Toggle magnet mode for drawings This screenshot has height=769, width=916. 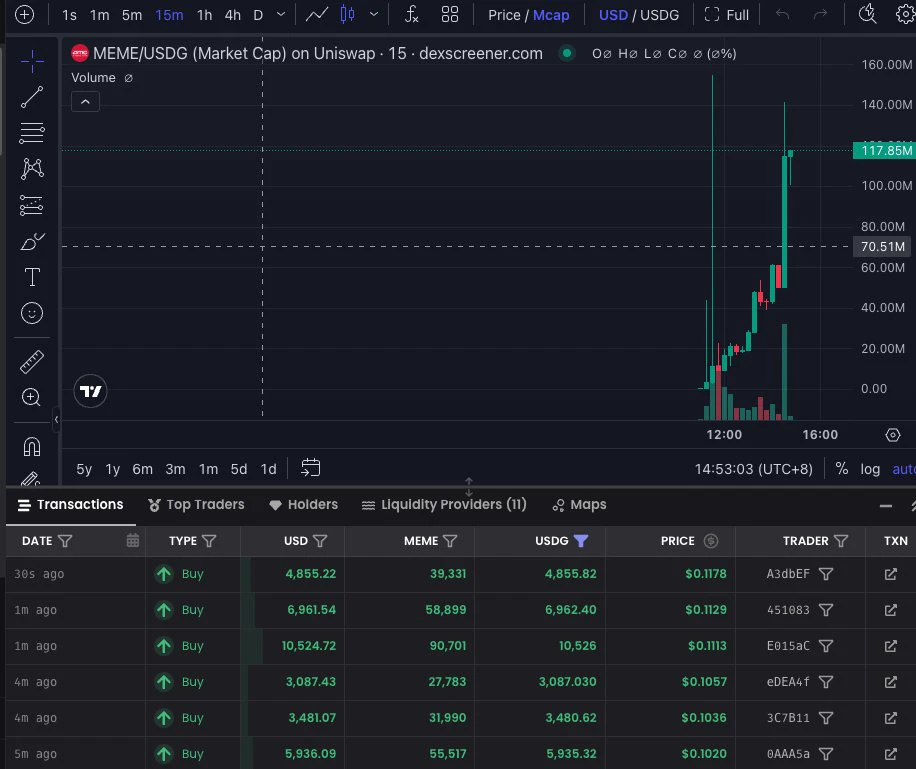[32, 446]
